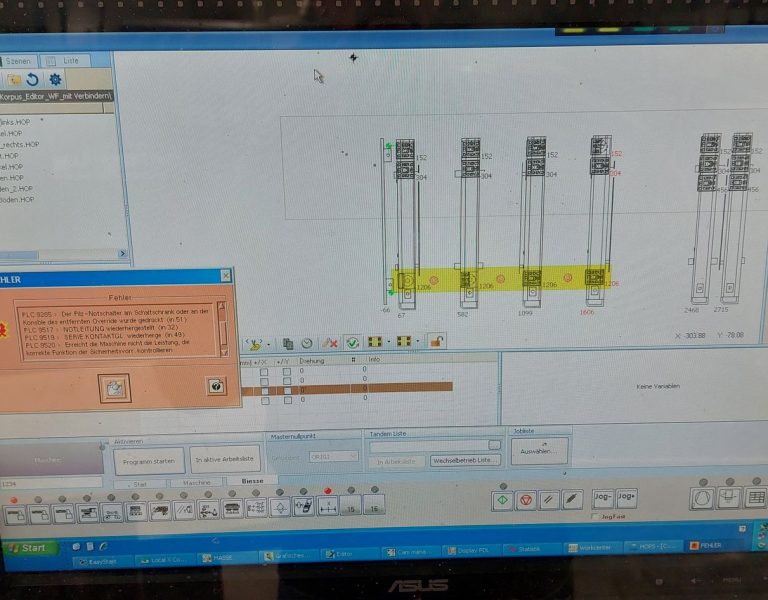Click the orange open padlock icon
Screen dimensions: 768x600
point(436,340)
